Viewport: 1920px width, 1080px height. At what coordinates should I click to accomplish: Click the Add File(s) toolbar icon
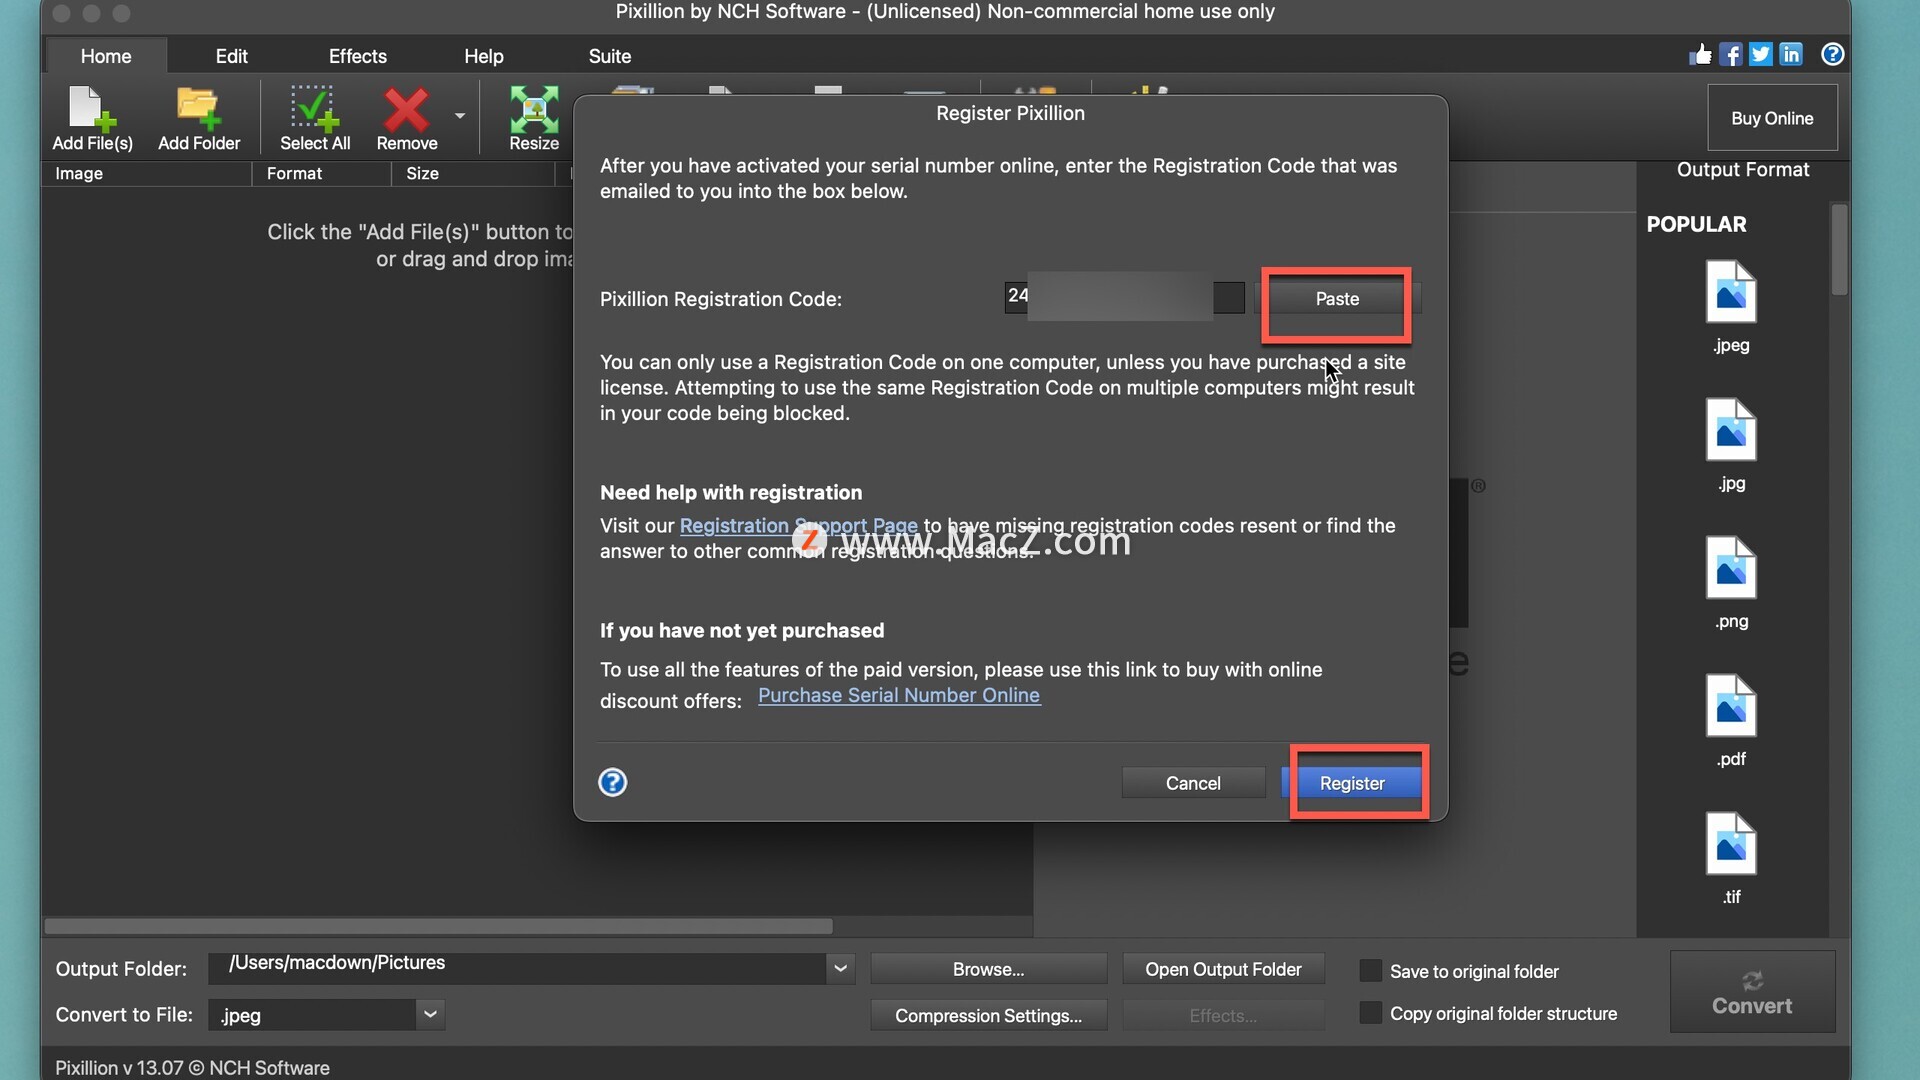point(91,118)
